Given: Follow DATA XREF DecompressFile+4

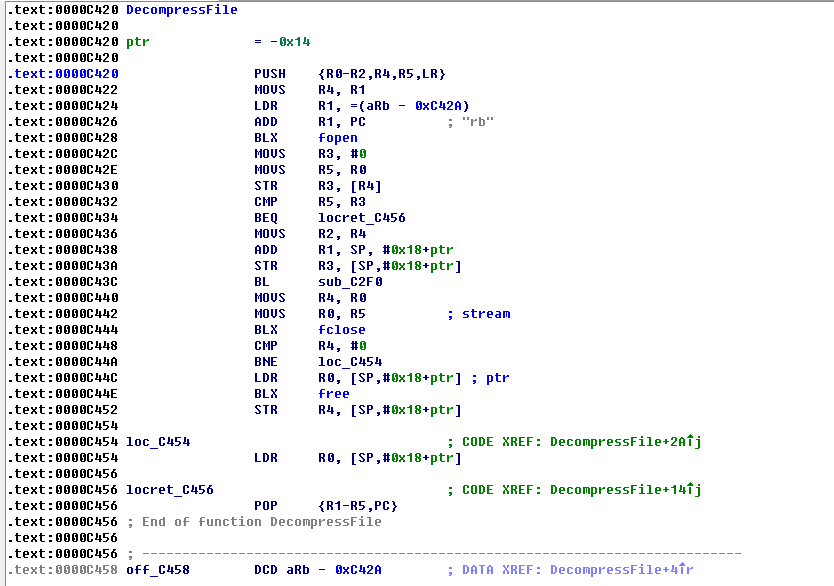Looking at the screenshot, I should click(x=622, y=570).
